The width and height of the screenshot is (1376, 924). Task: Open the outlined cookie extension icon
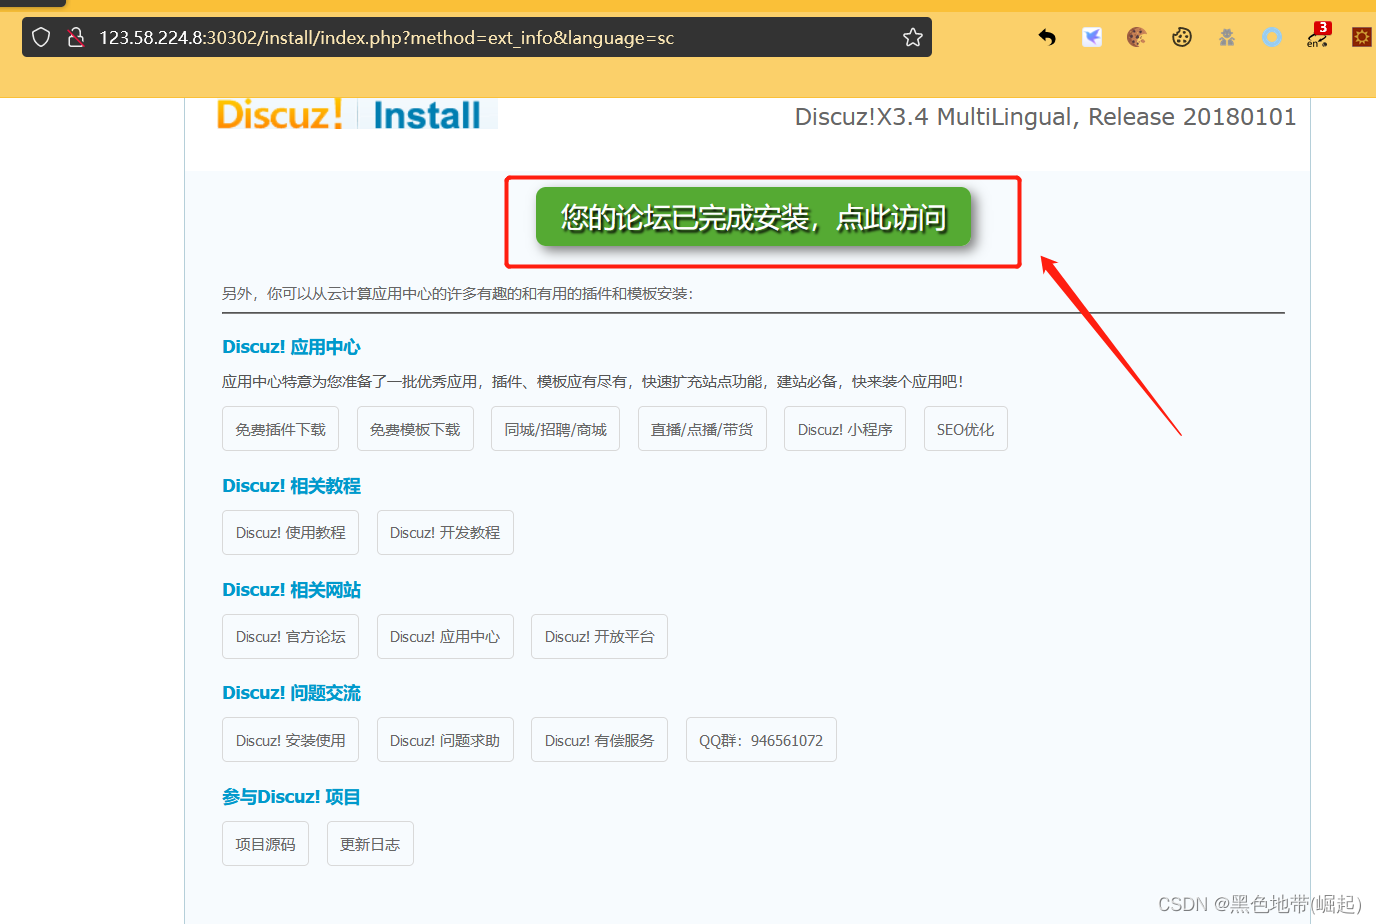1181,37
